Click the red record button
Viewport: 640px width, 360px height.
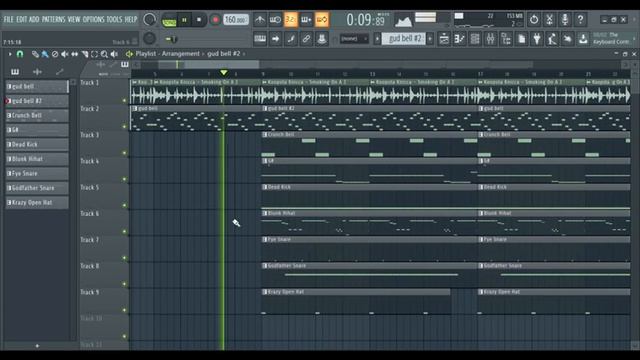tap(215, 20)
